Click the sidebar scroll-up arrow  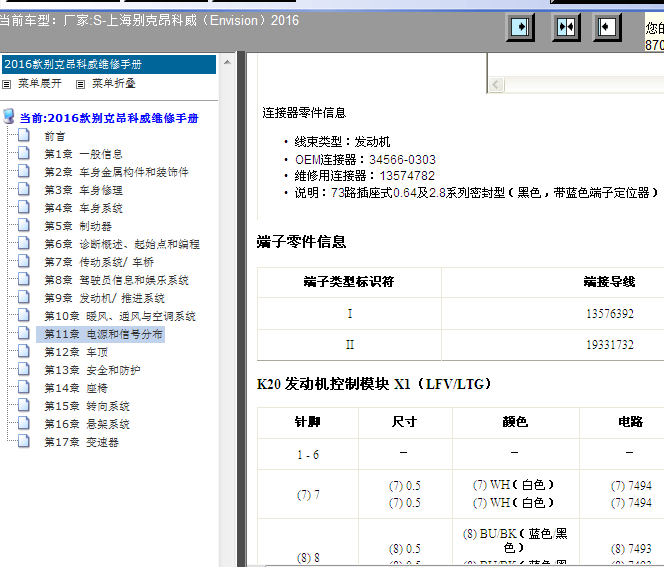pyautogui.click(x=227, y=62)
